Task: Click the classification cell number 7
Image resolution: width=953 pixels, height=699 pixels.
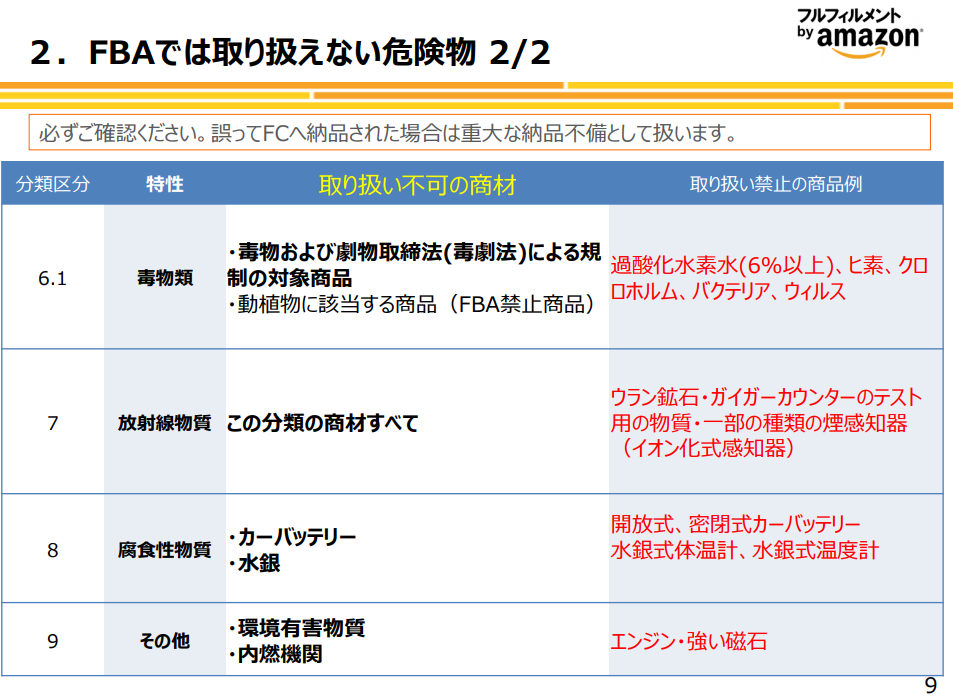Action: click(x=53, y=422)
